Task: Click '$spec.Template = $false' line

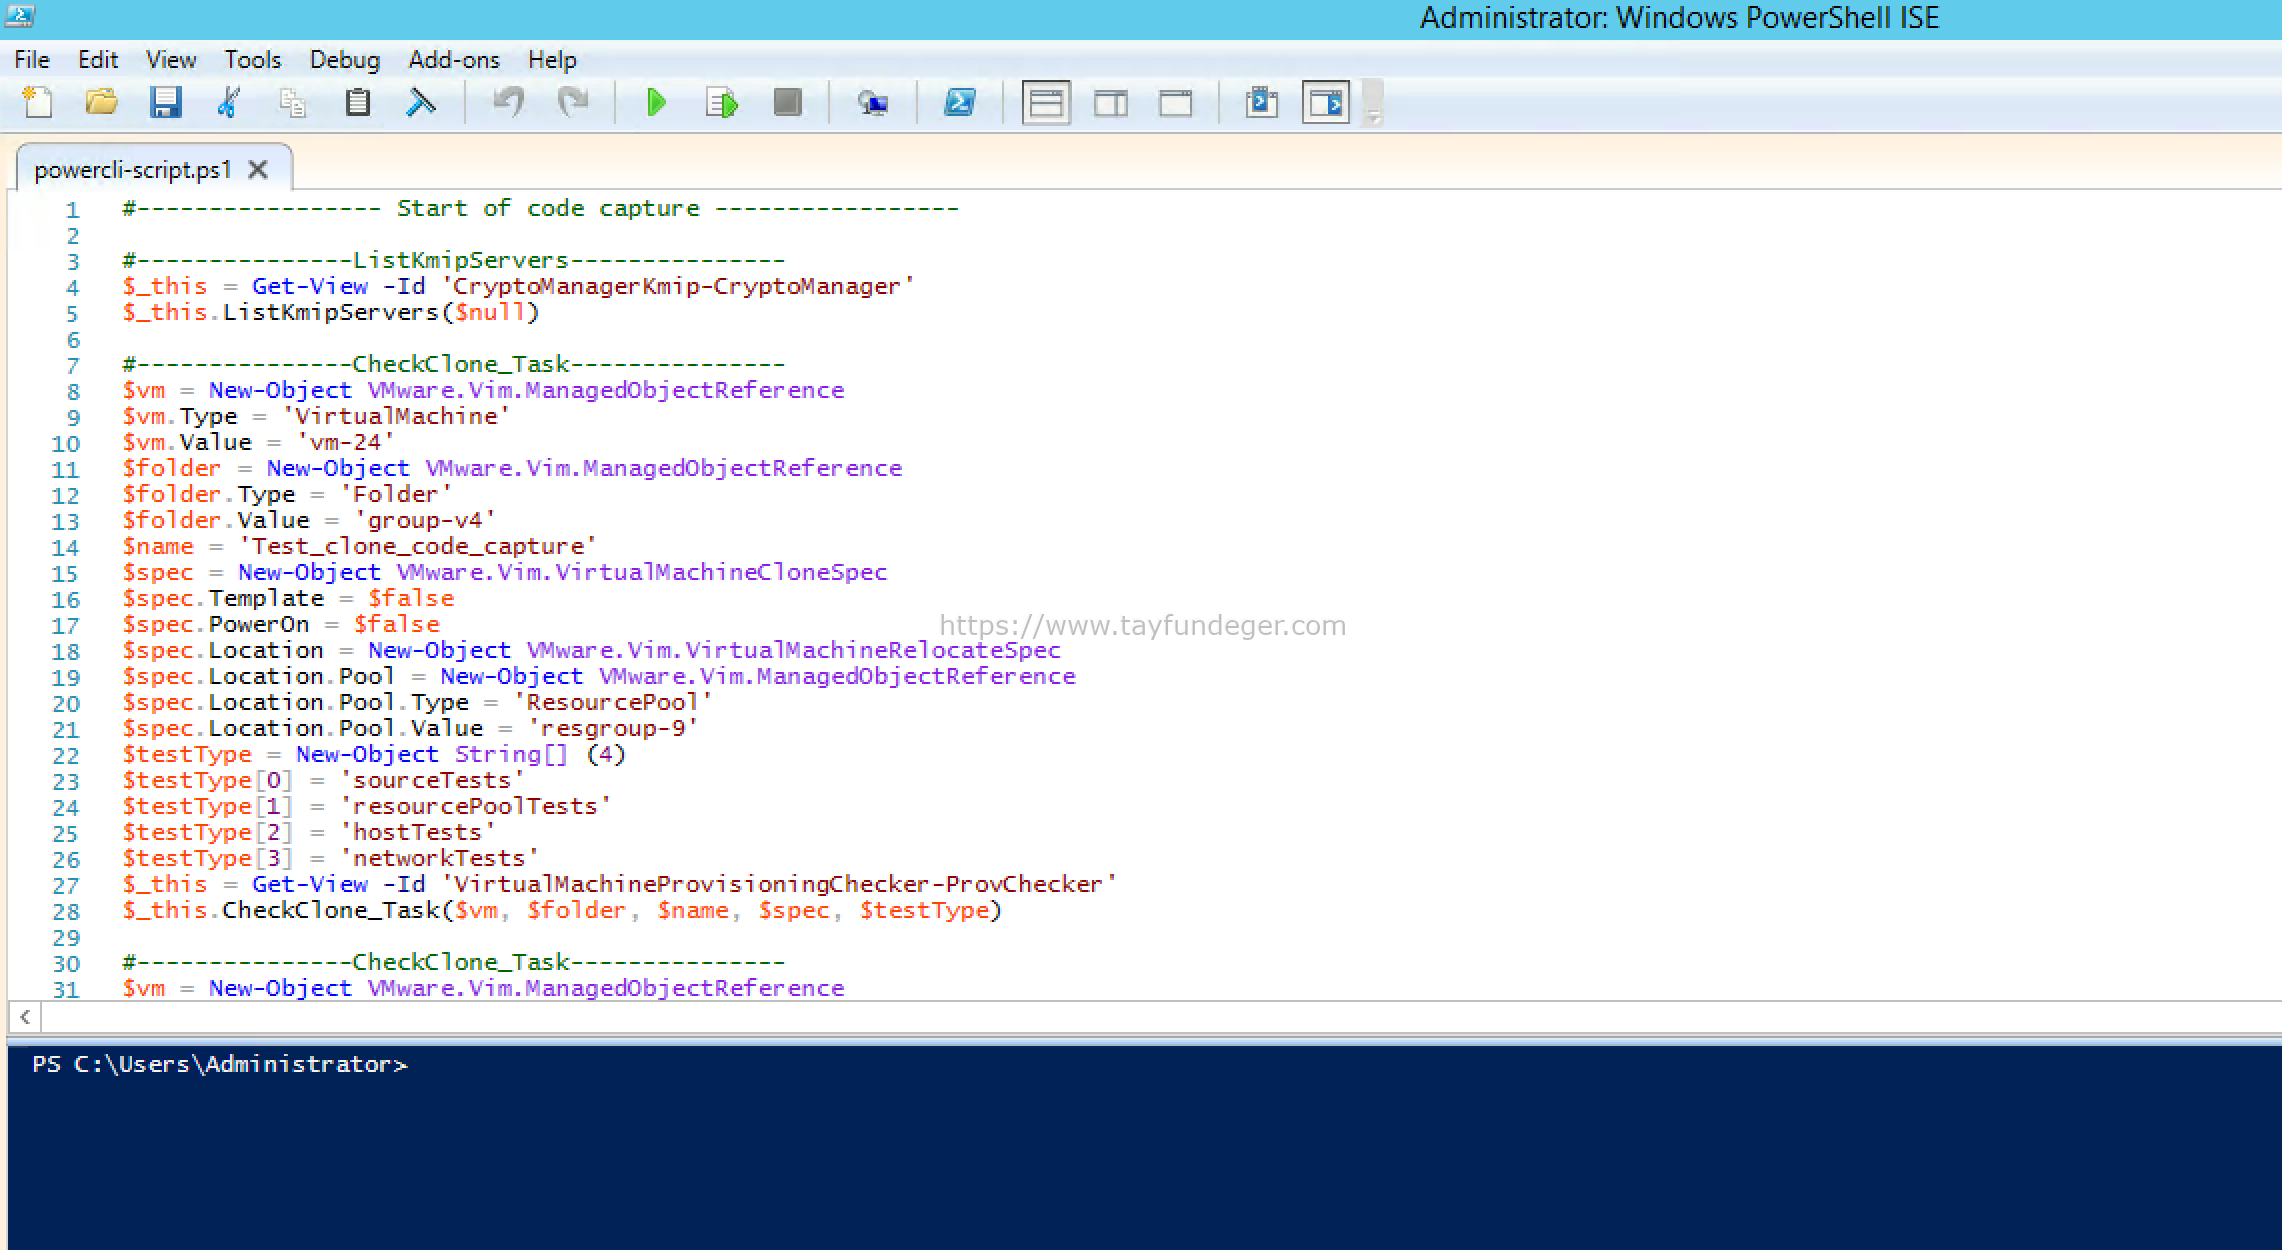Action: pyautogui.click(x=288, y=599)
